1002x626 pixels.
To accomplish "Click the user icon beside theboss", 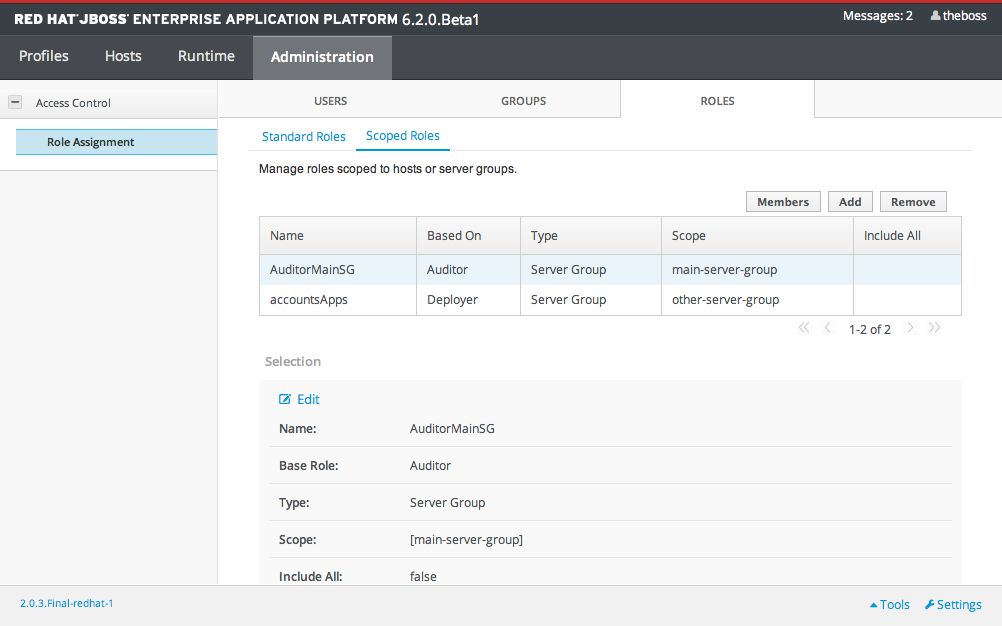I will (x=935, y=16).
